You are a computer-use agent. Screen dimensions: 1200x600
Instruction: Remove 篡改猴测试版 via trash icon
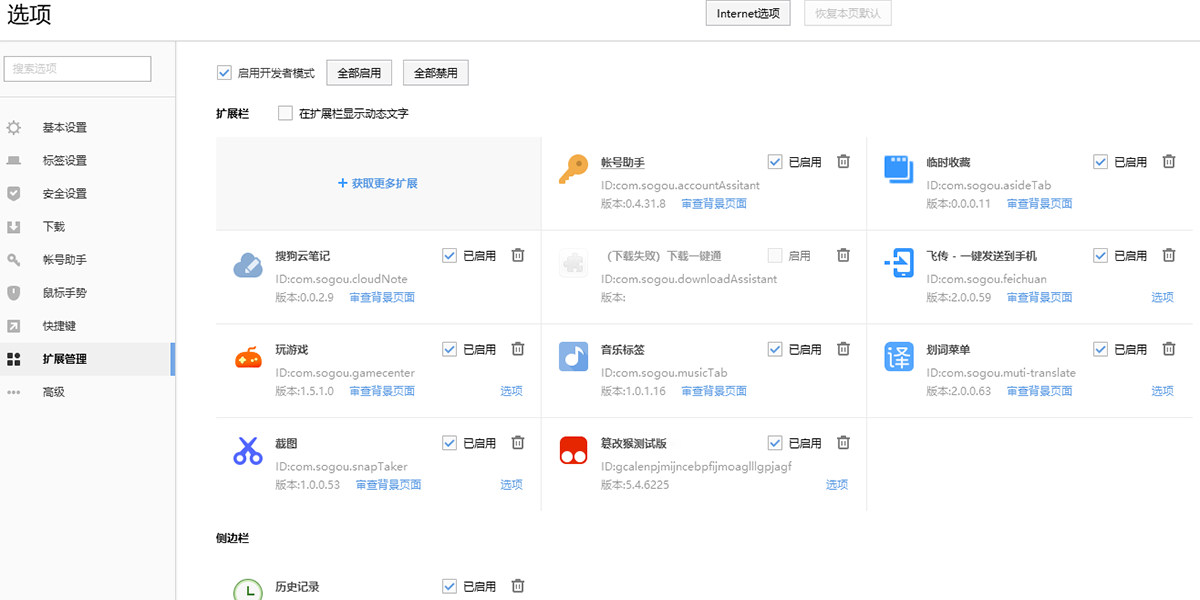843,443
